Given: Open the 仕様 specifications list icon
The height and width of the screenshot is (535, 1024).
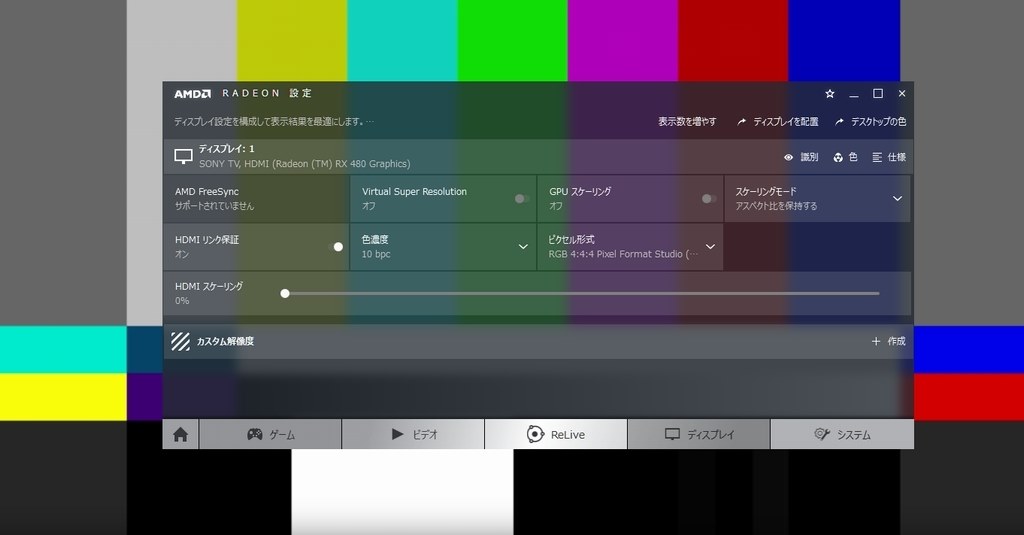Looking at the screenshot, I should (x=877, y=157).
